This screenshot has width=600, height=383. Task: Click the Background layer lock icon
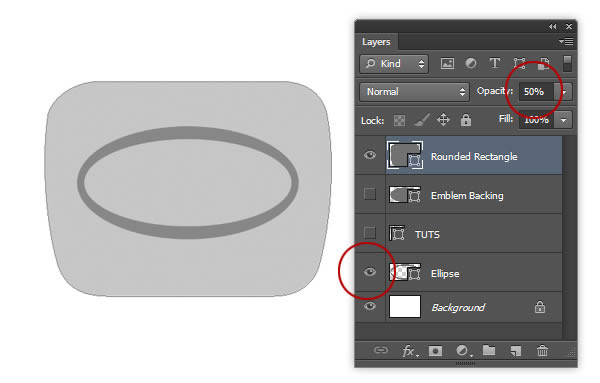(540, 307)
